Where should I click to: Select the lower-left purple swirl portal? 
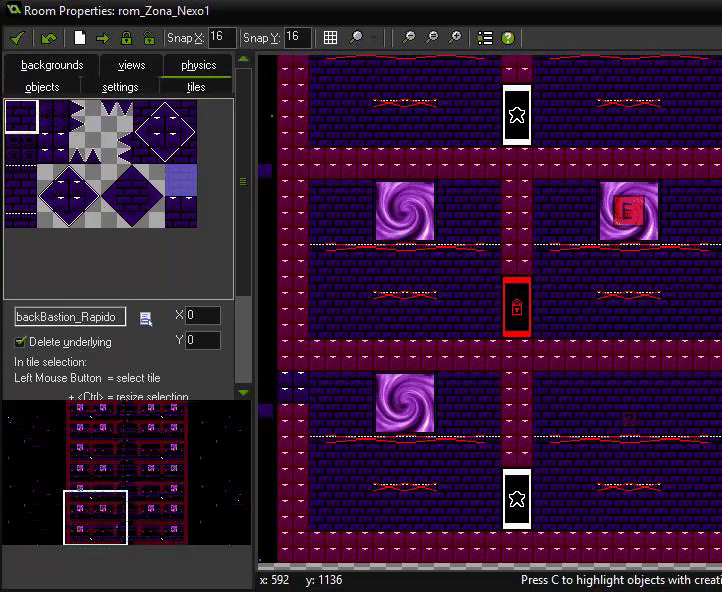[405, 403]
